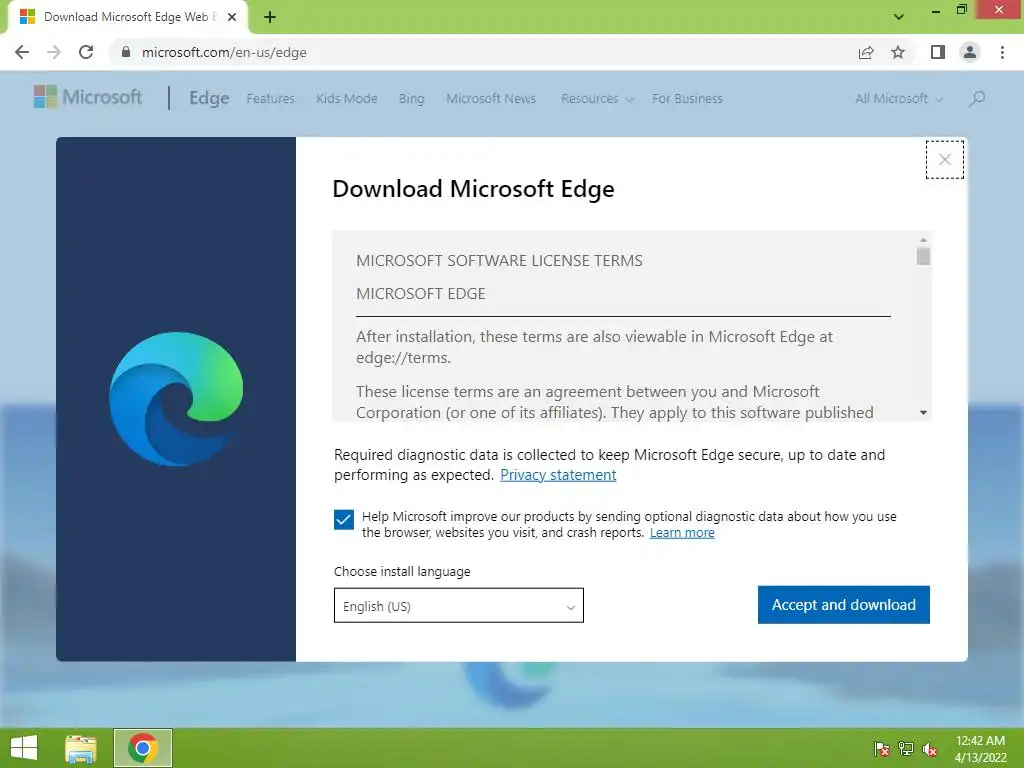Open the Features nav item
The image size is (1024, 768).
tap(270, 99)
